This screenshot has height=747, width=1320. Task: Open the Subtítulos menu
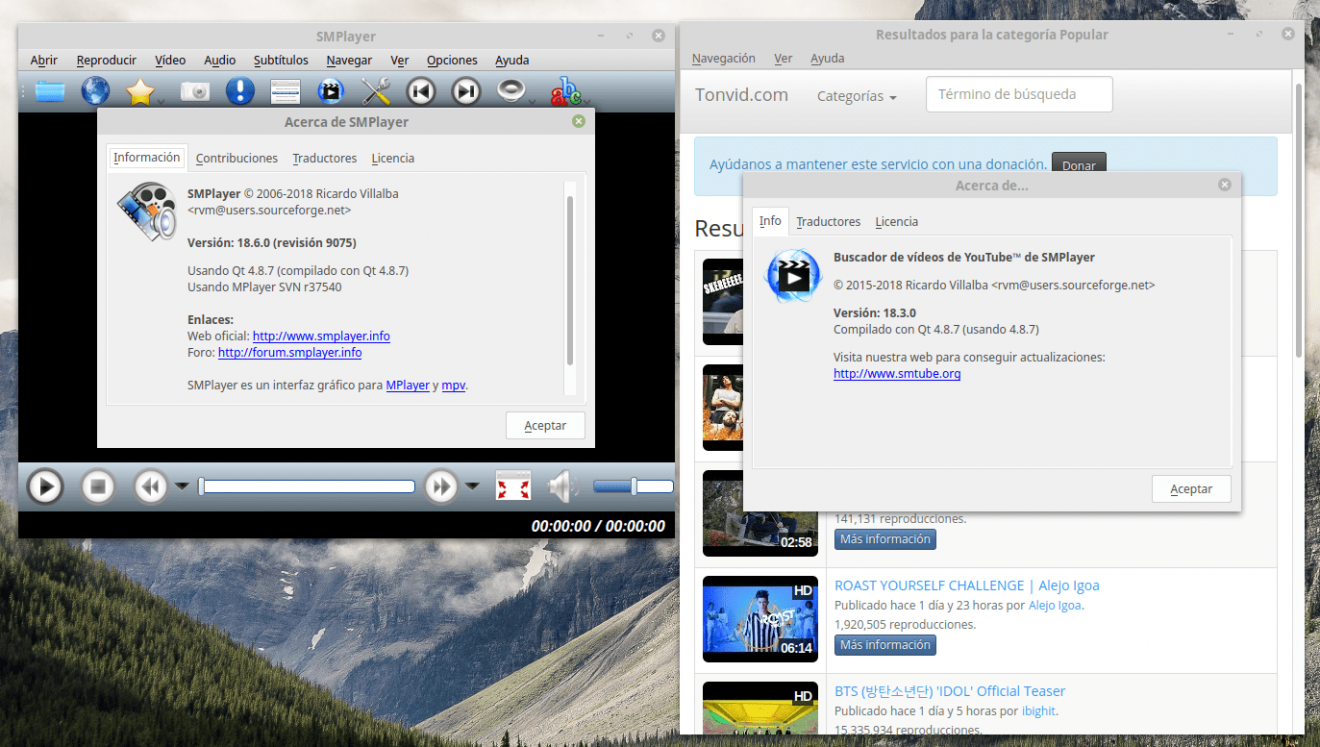click(281, 60)
